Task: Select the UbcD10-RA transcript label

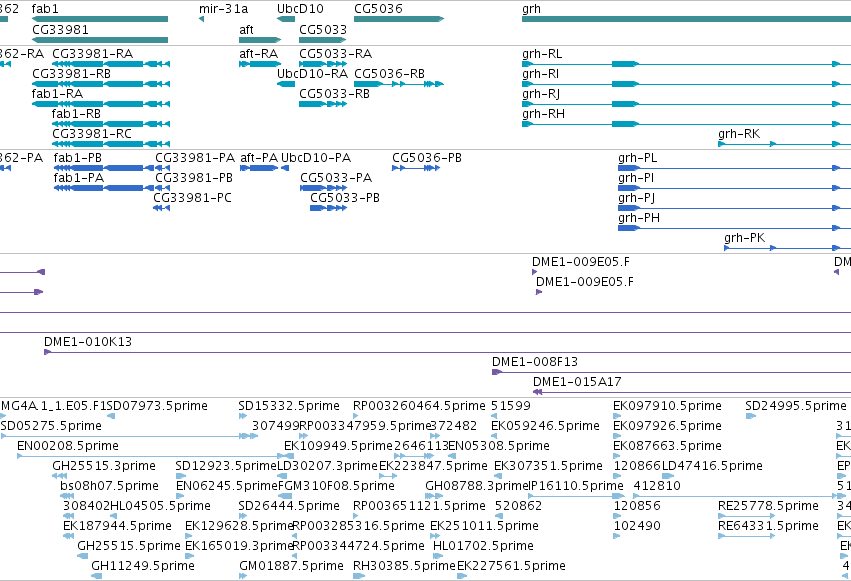Action: [x=313, y=74]
